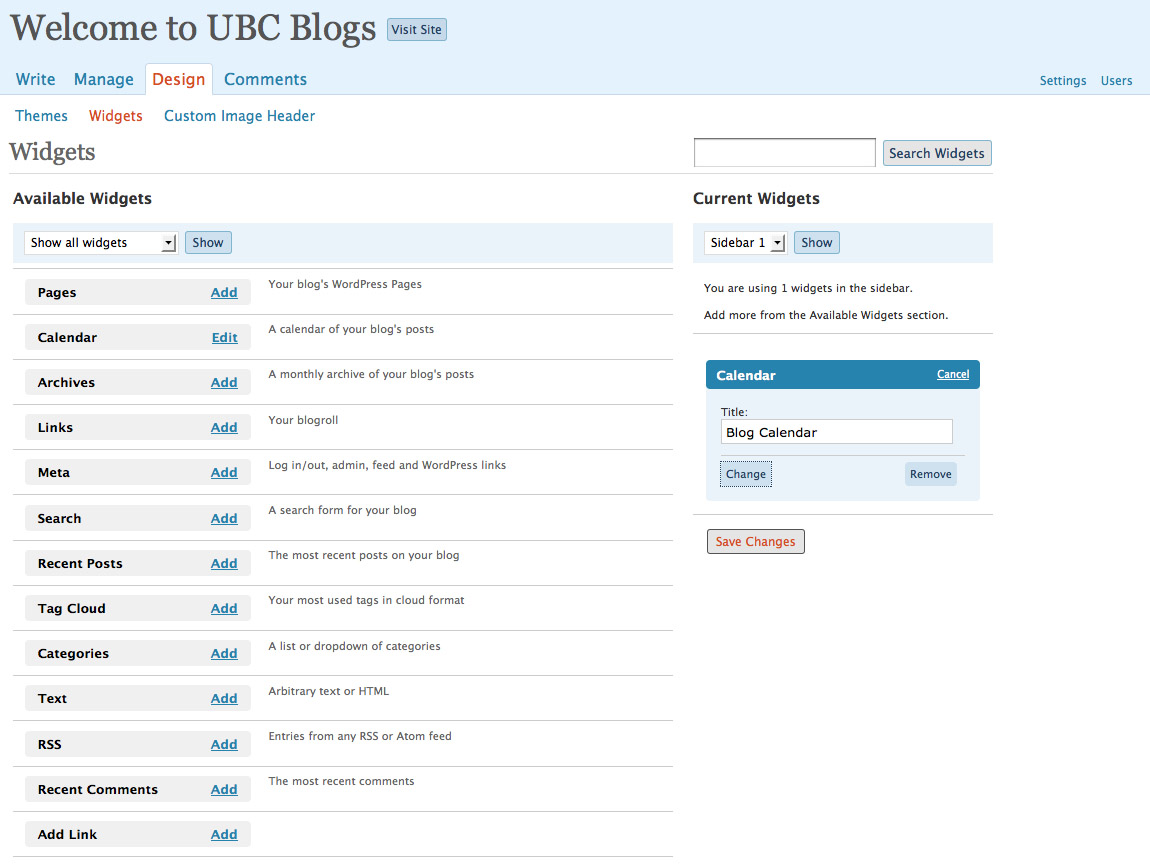This screenshot has height=864, width=1150.
Task: Click "Log in/out, admin, feed and WordPress links"
Action: pyautogui.click(x=387, y=465)
